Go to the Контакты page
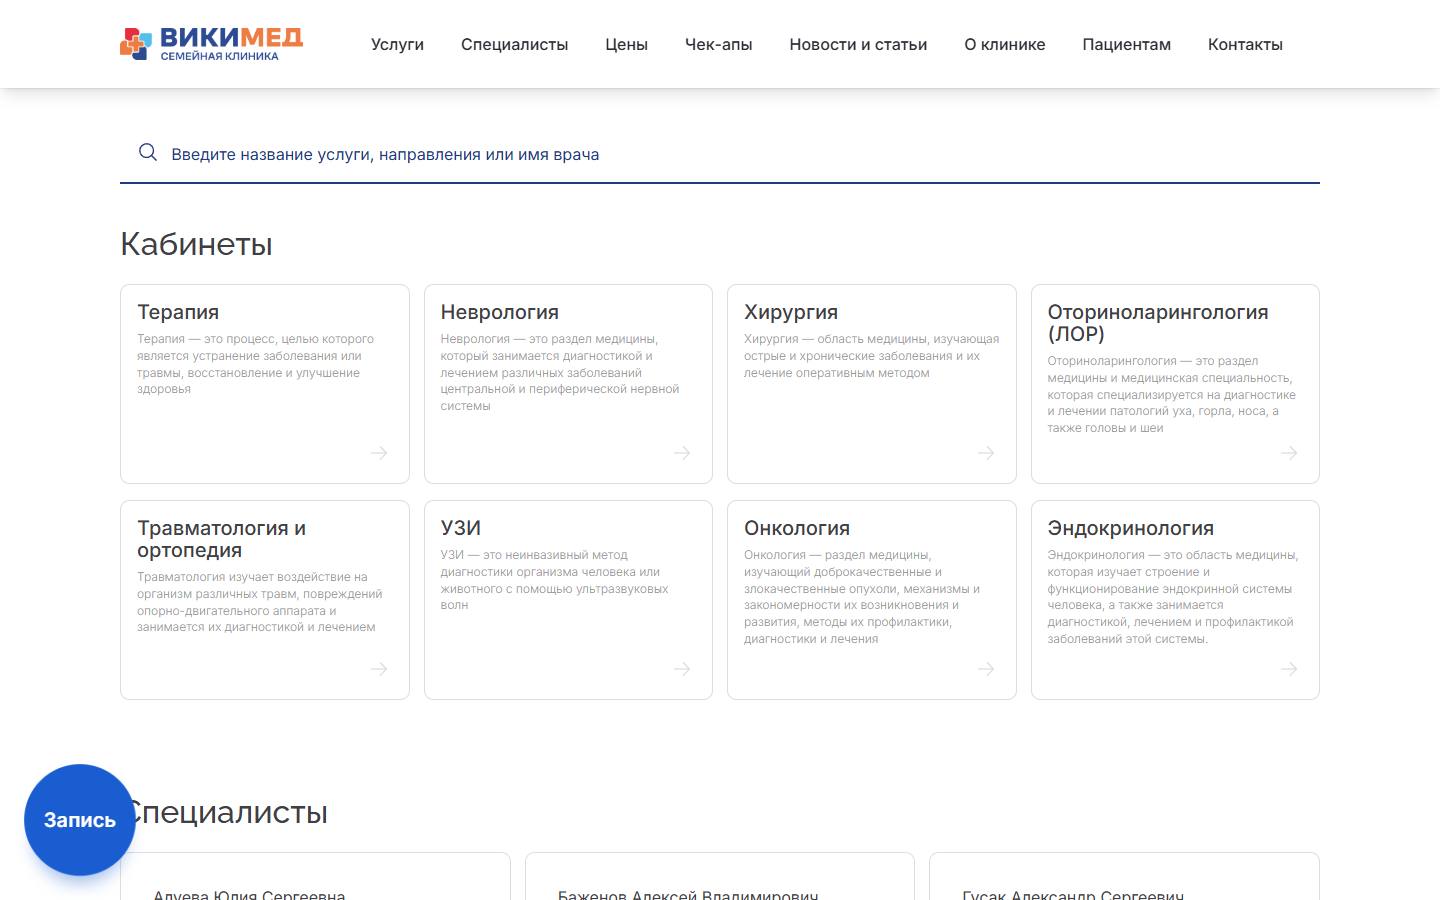This screenshot has height=900, width=1440. [1245, 45]
